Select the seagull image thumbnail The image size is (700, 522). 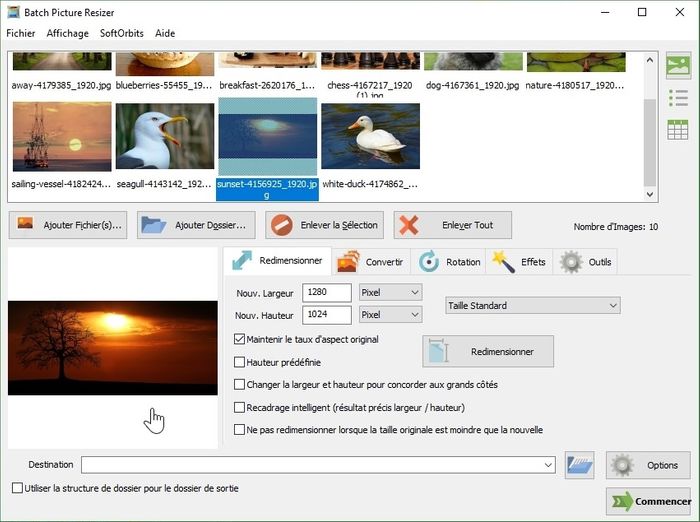coord(165,136)
